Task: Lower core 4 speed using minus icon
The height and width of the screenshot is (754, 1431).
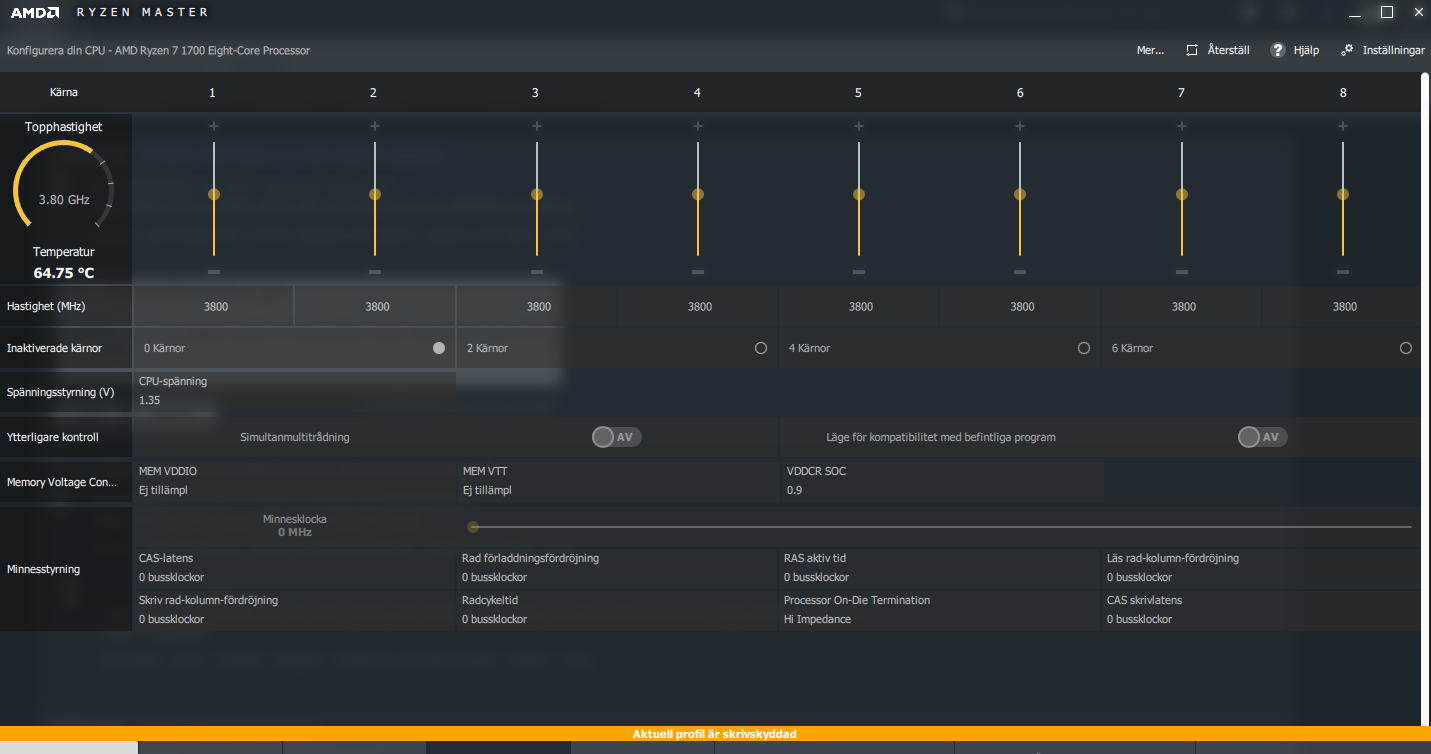Action: point(698,272)
